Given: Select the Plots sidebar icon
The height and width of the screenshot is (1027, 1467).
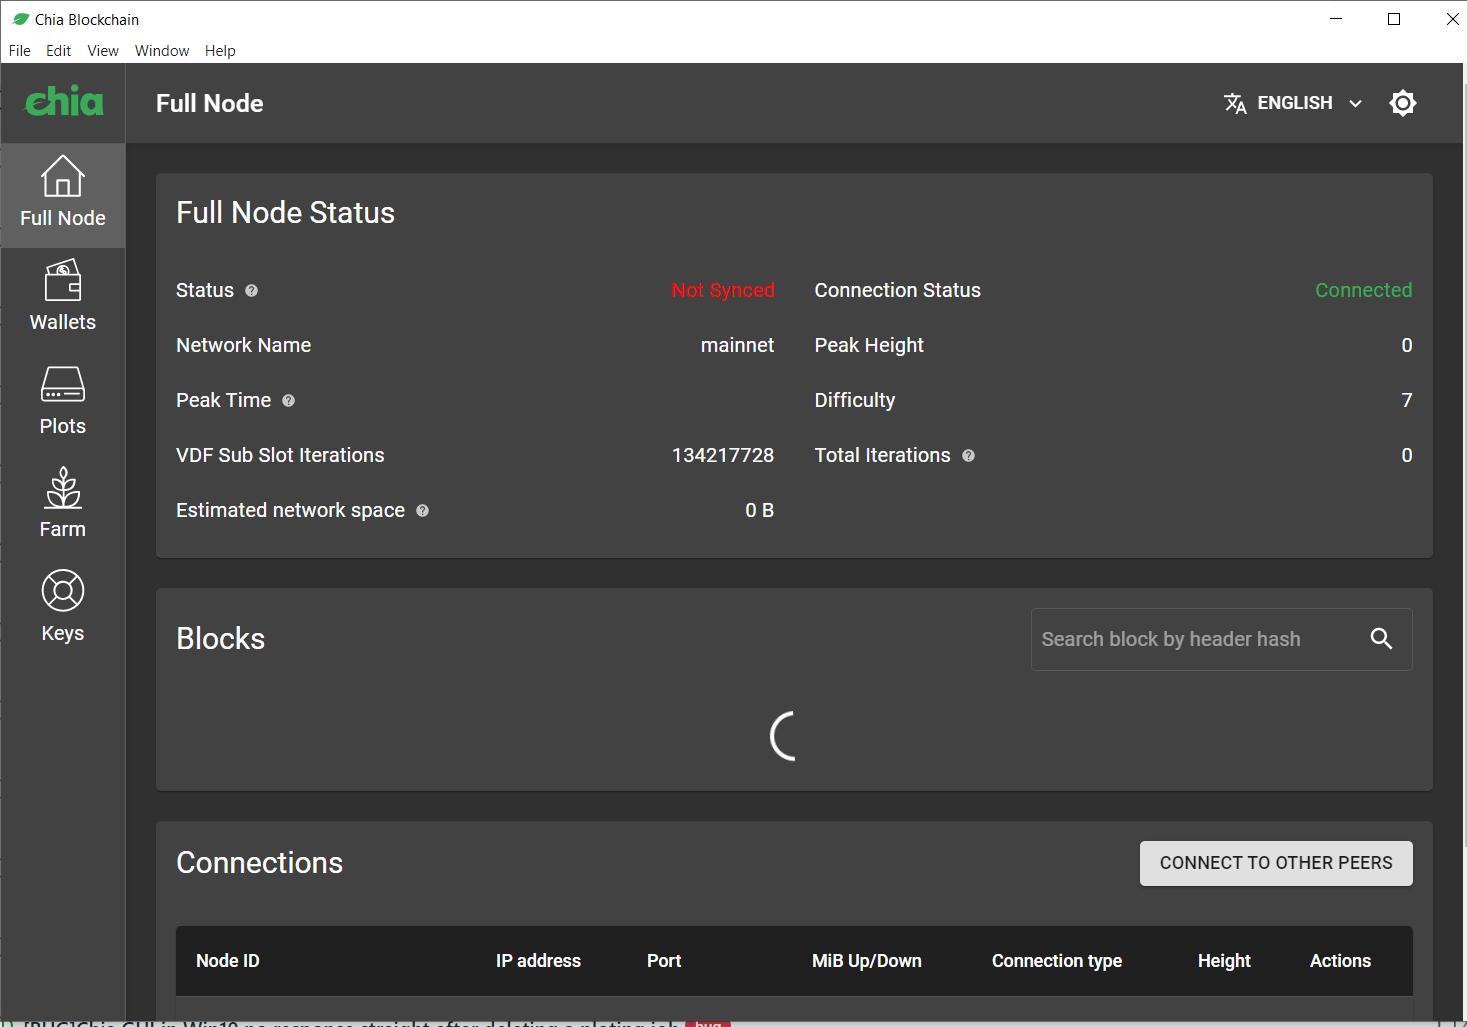Looking at the screenshot, I should 62,384.
